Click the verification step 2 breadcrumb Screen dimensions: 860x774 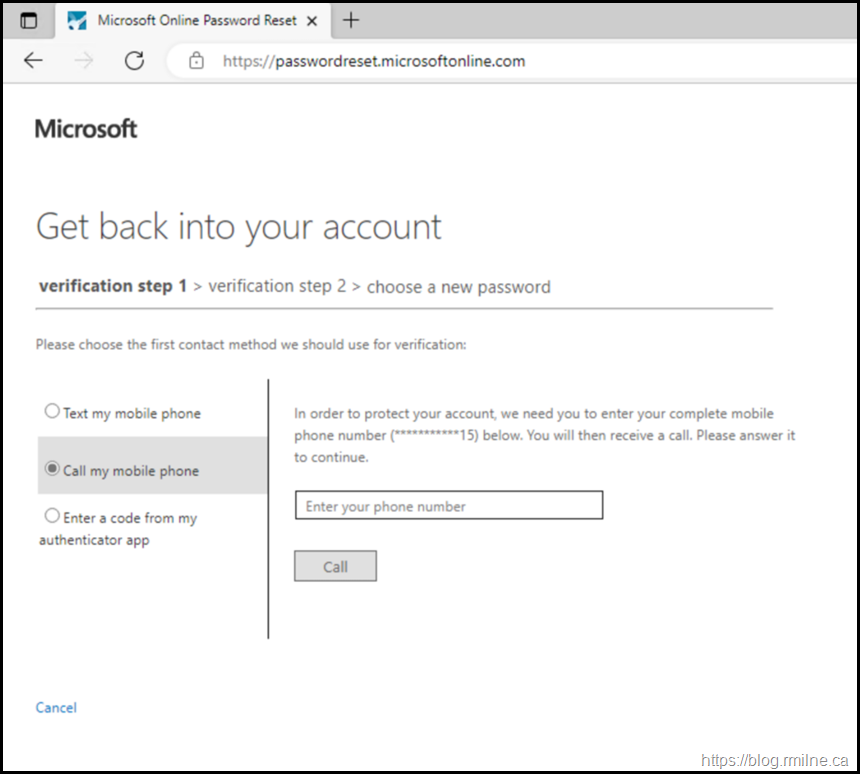[277, 286]
